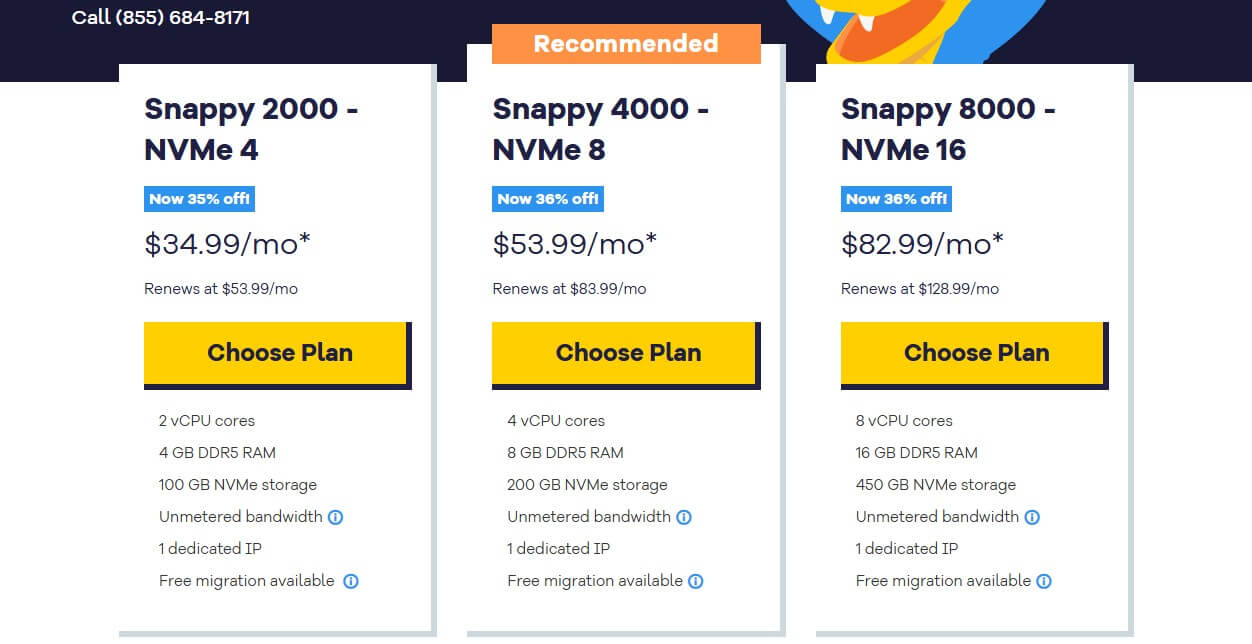Click the 'Now 36% off!' badge on Snappy 8000
This screenshot has width=1252, height=644.
[x=896, y=199]
